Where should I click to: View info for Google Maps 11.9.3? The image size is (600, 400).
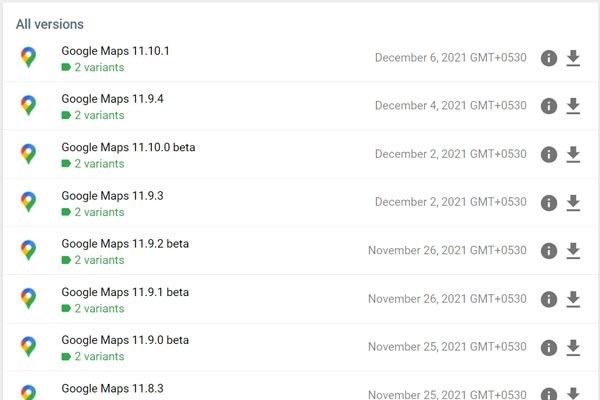pyautogui.click(x=549, y=203)
